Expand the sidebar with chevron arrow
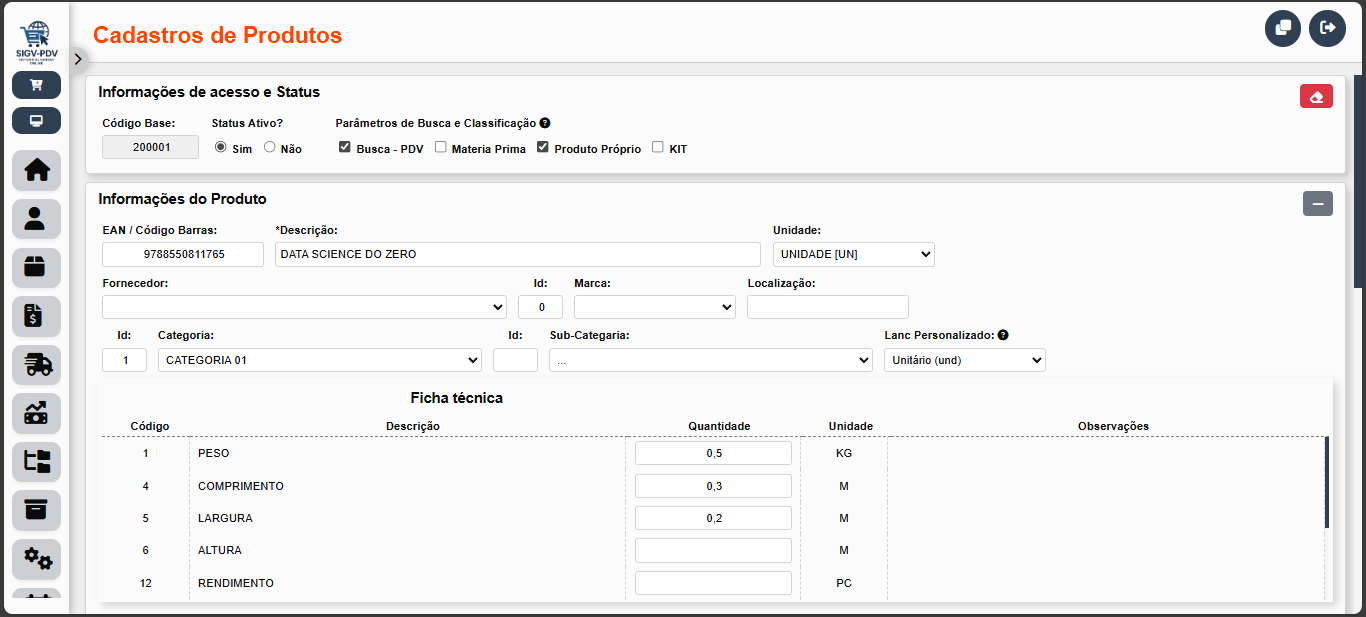 (x=78, y=59)
